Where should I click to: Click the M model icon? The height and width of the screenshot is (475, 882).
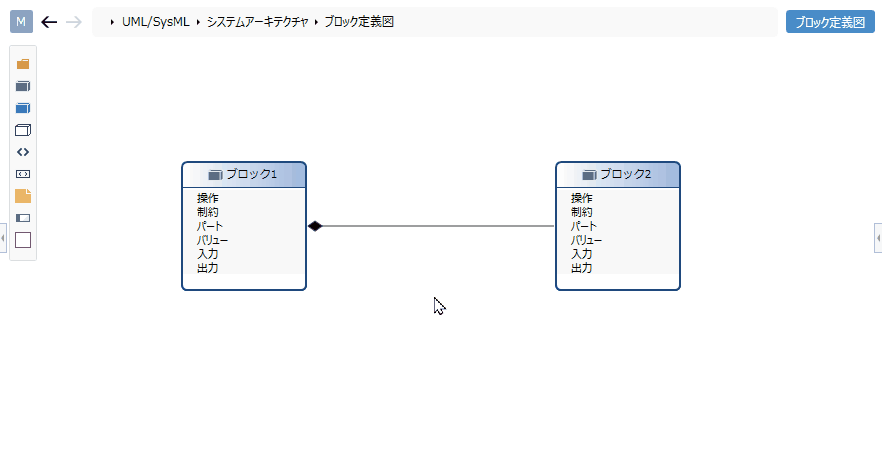(x=21, y=21)
